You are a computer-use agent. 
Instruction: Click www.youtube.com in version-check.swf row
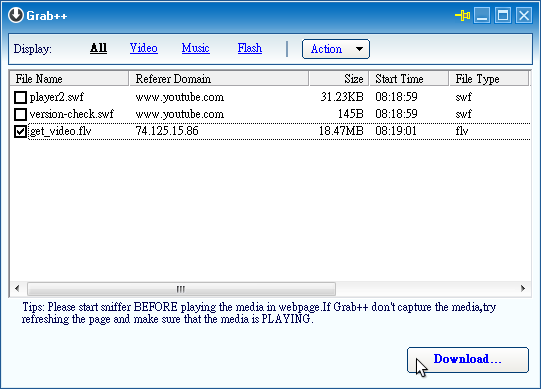[180, 114]
